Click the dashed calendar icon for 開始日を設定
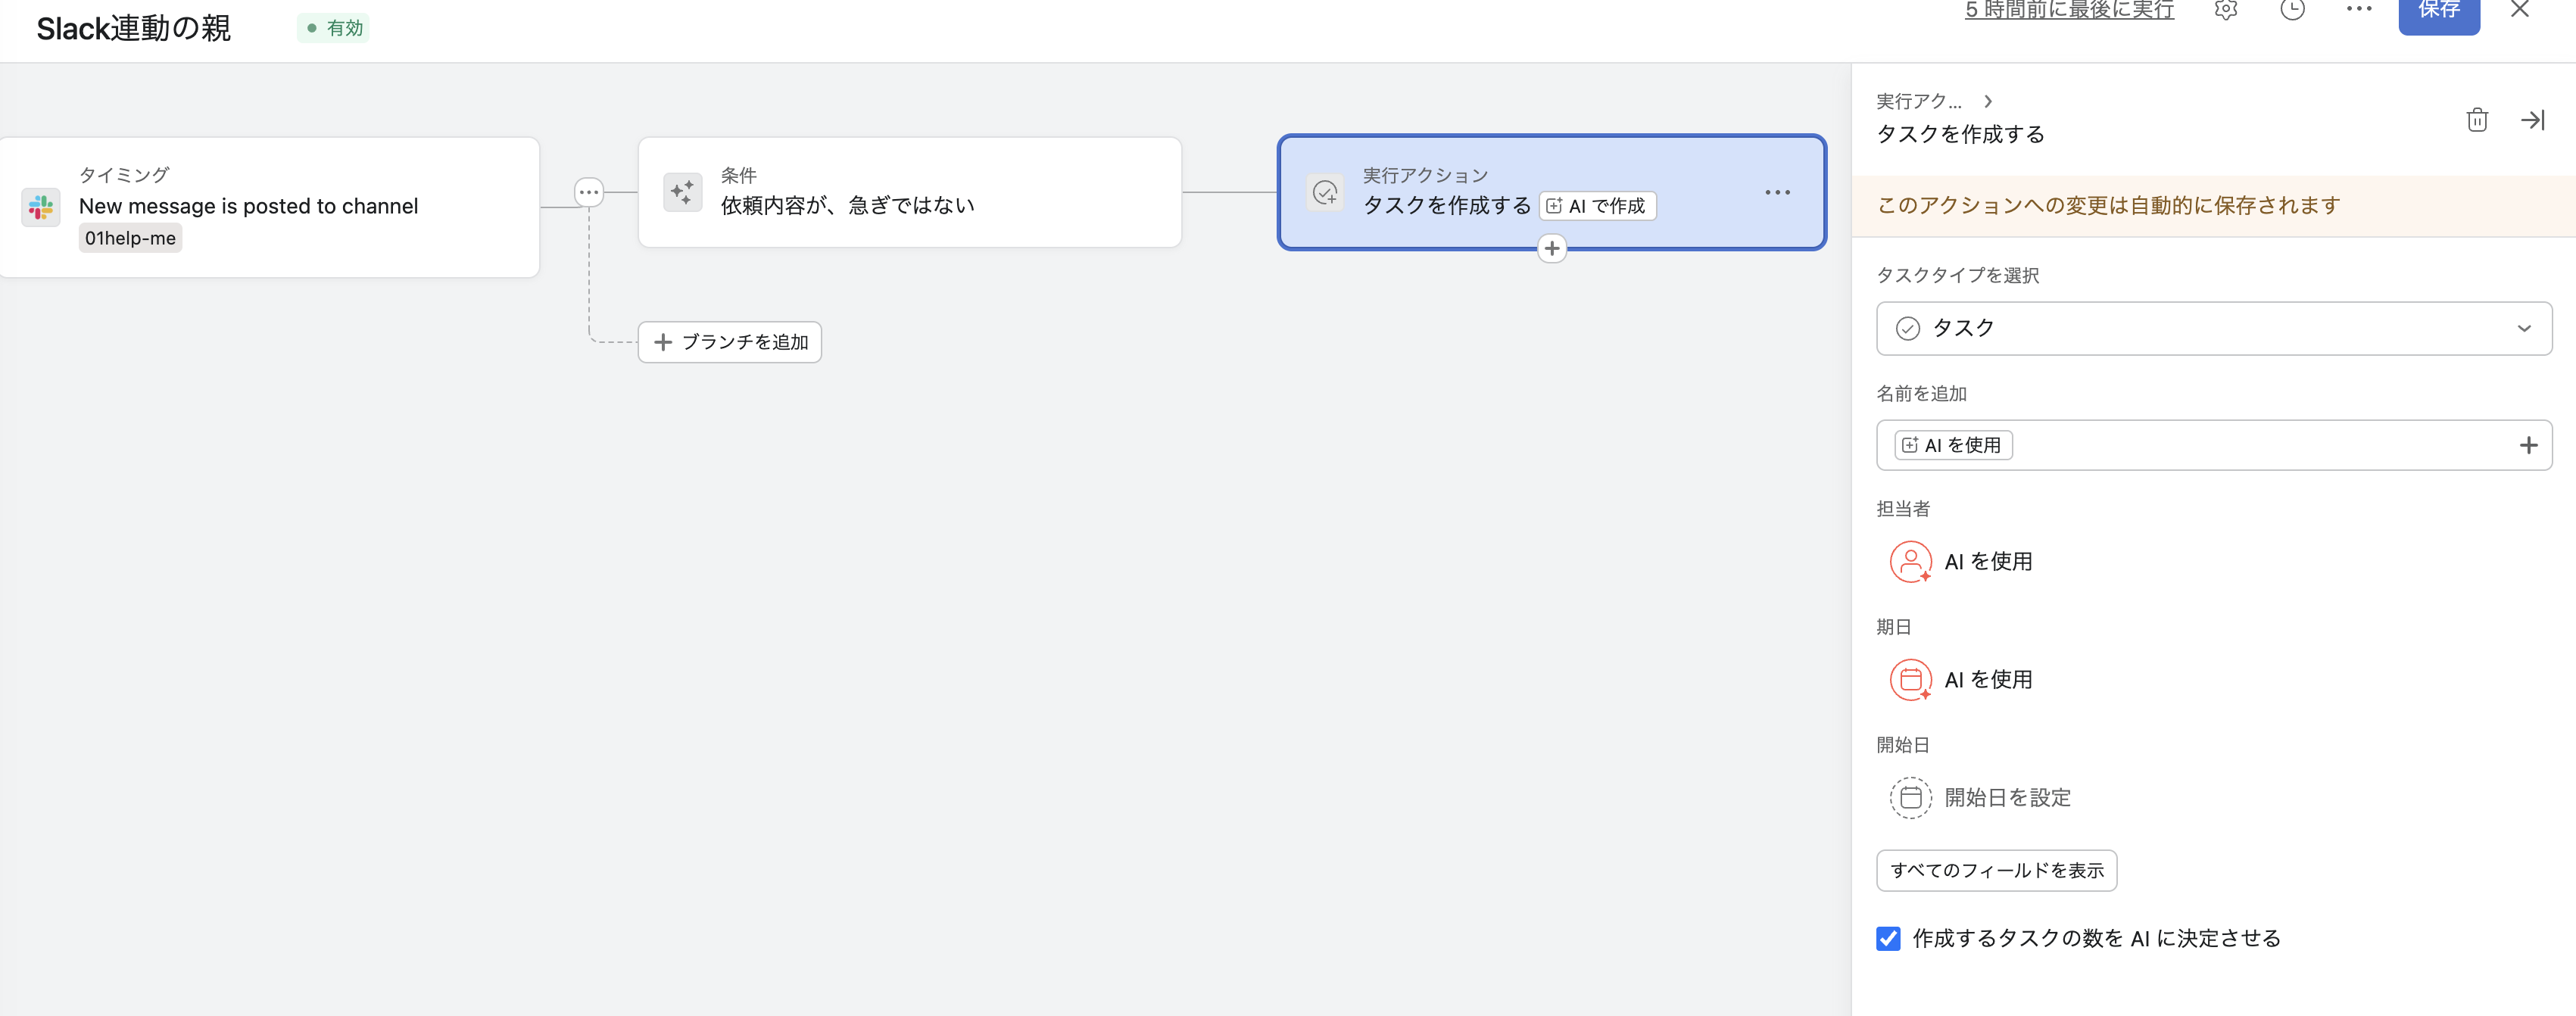 [1911, 798]
